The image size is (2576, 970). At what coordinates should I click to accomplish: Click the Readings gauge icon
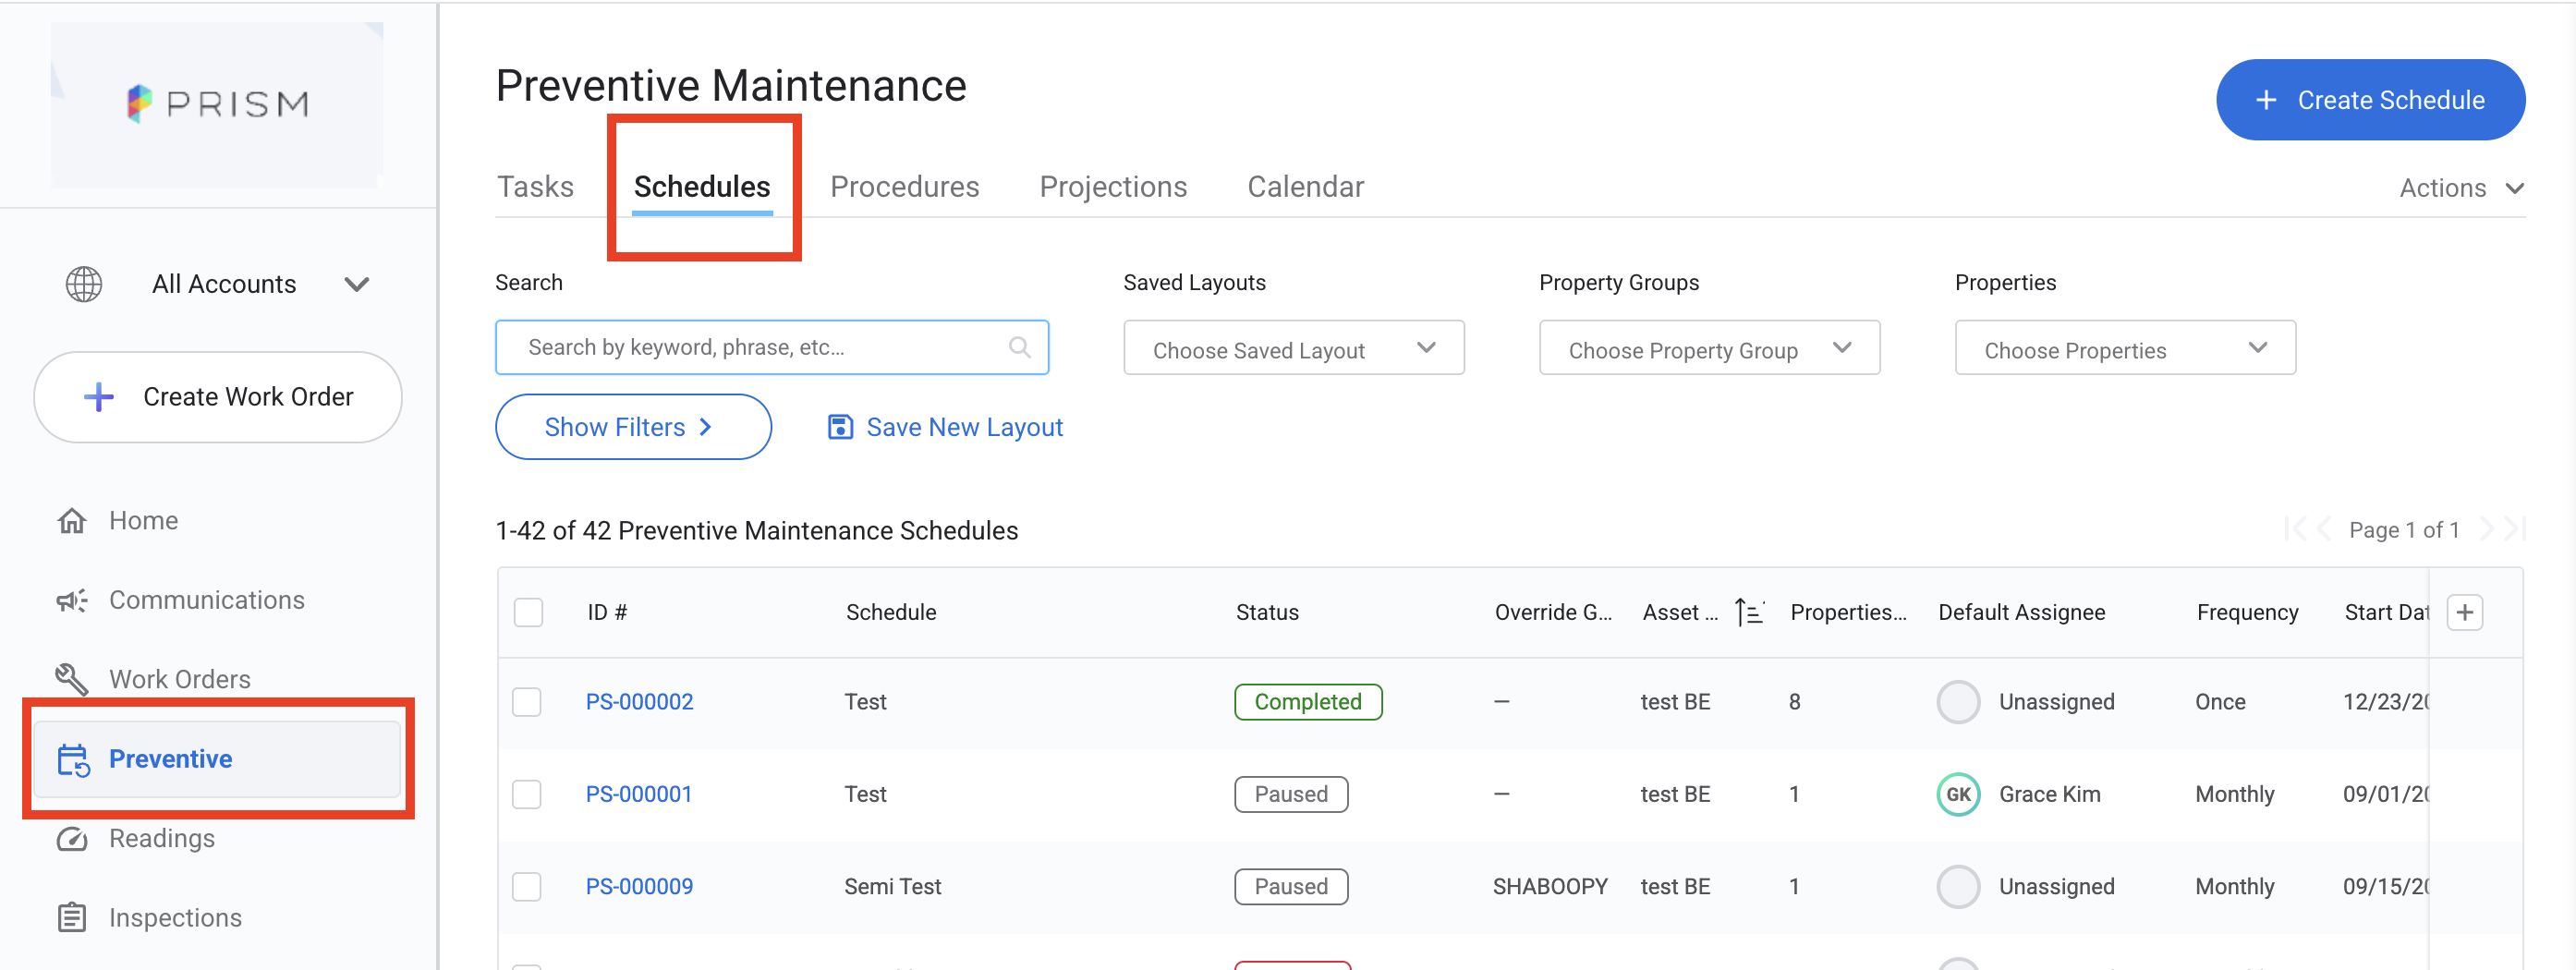[72, 839]
